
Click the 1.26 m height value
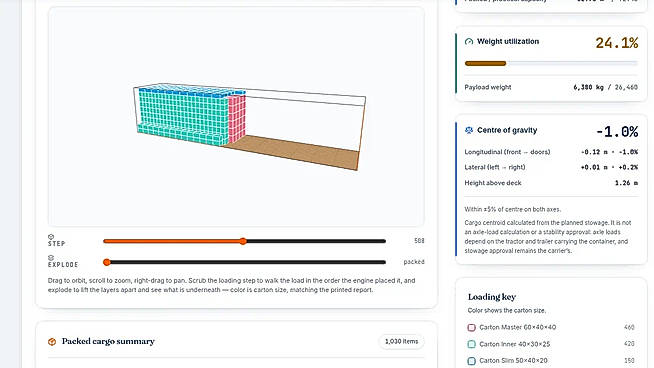pos(626,183)
